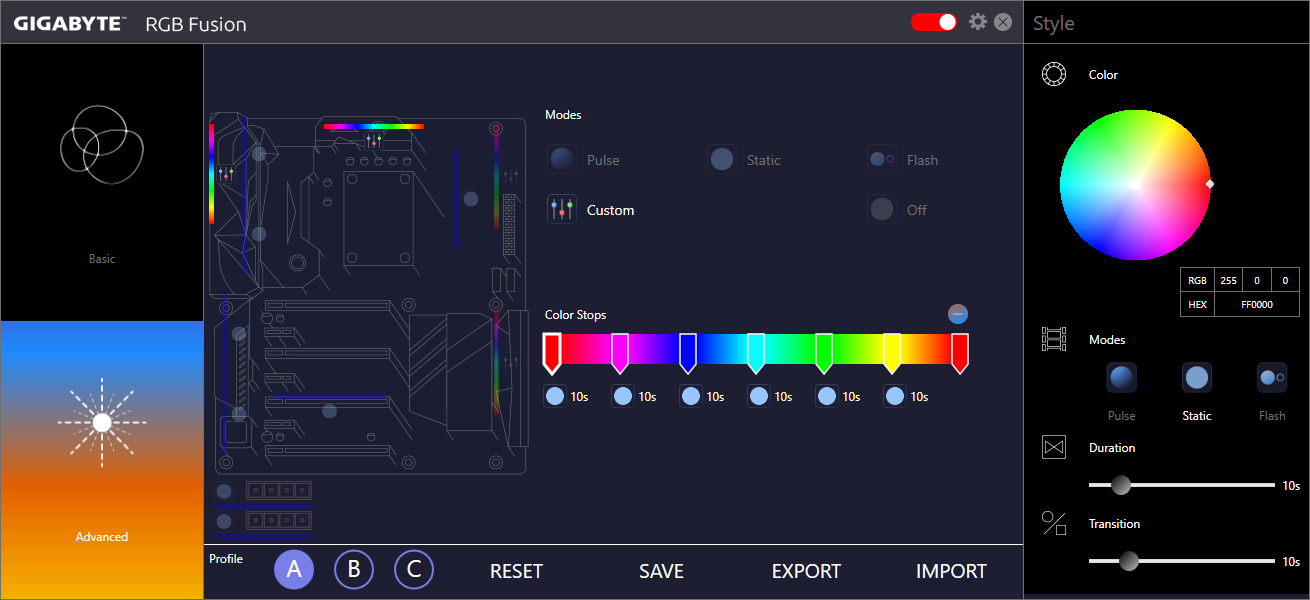This screenshot has height=600, width=1310.
Task: Click the Transition slider handle
Action: pos(1129,561)
